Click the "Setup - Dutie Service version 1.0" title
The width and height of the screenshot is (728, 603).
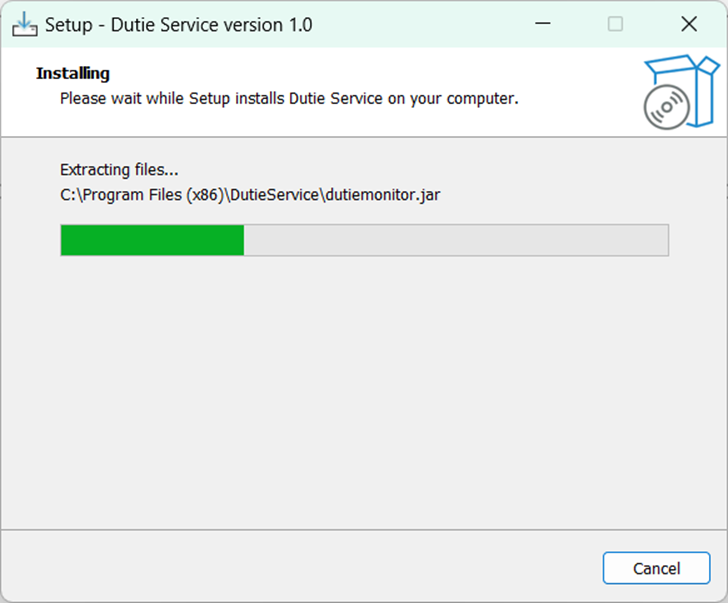178,24
